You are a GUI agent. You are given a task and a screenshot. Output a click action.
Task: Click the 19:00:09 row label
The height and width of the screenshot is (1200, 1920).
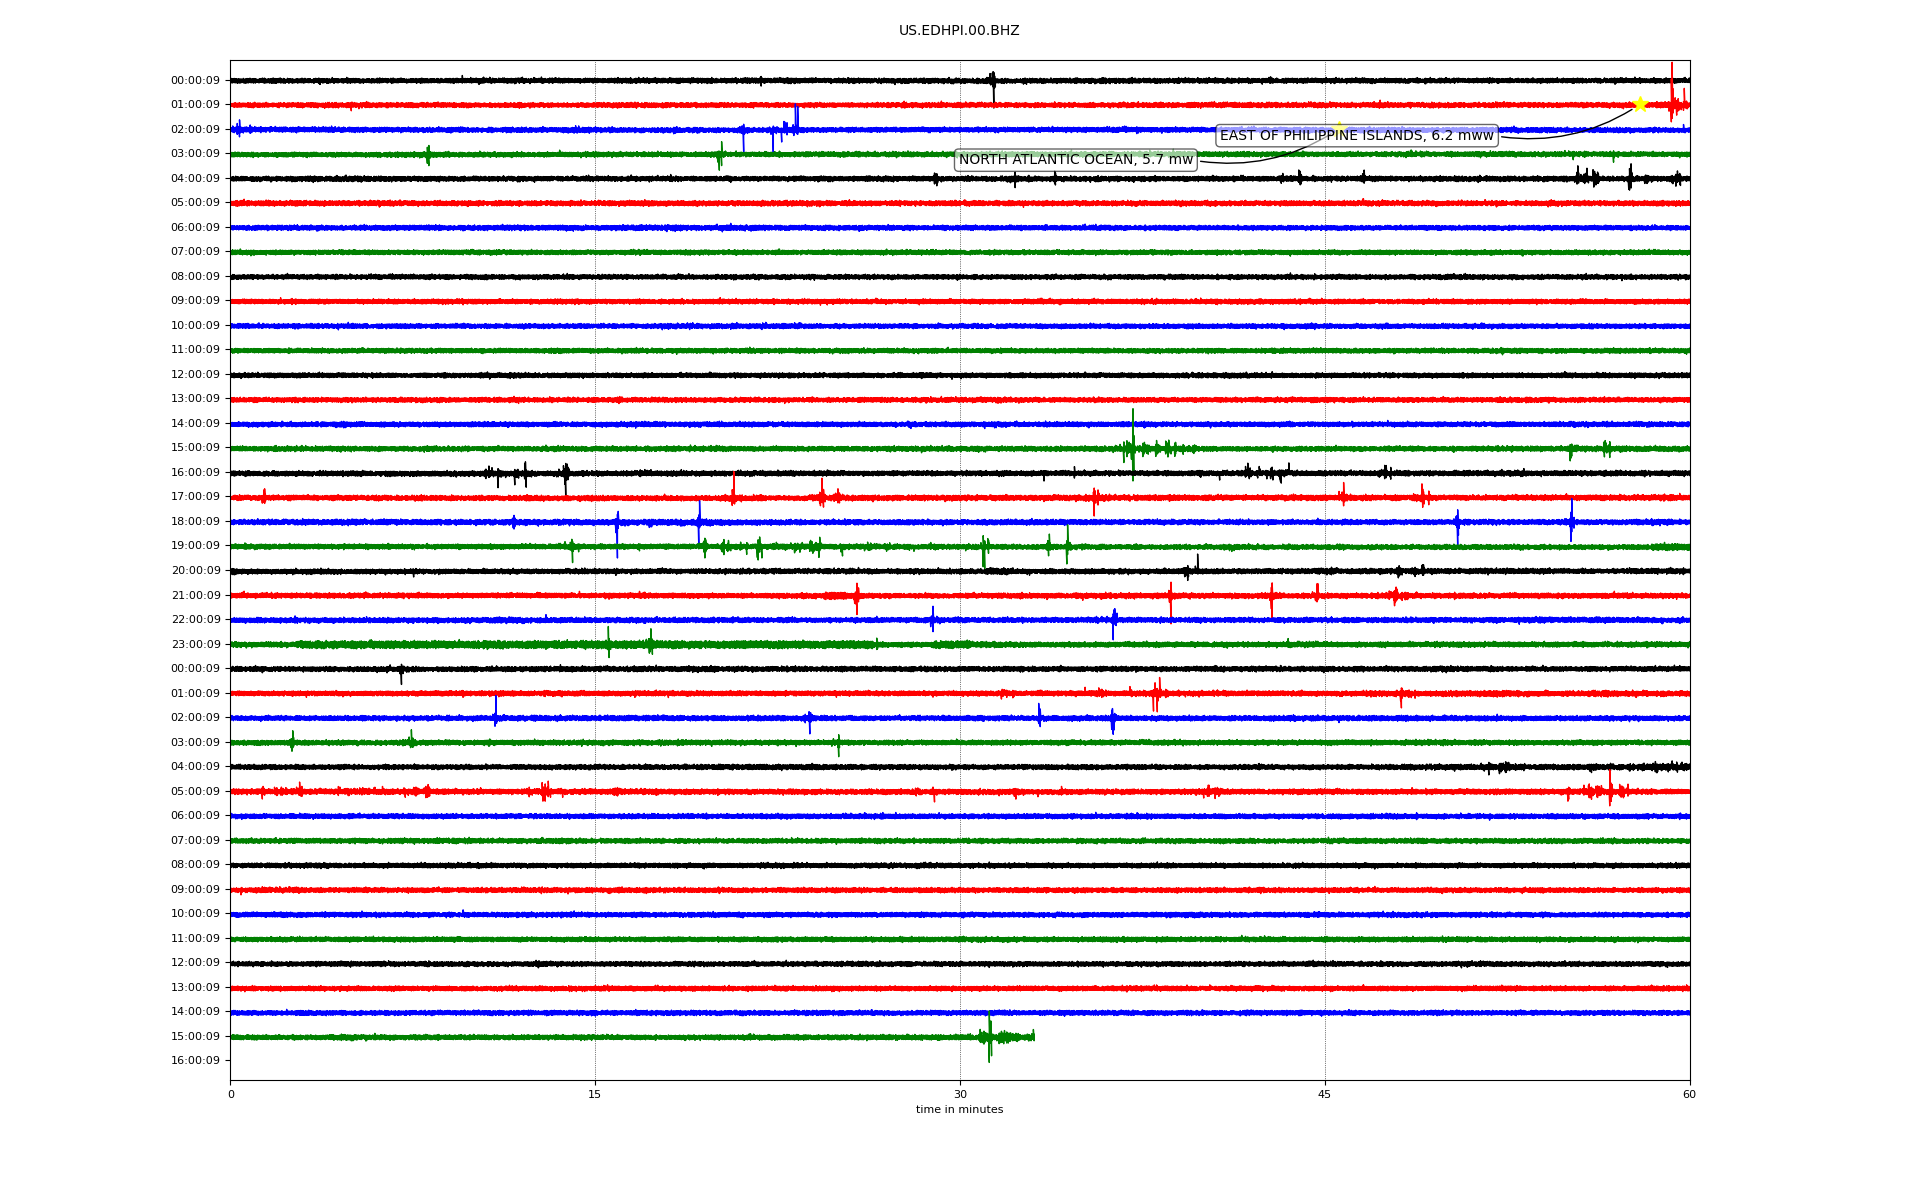(x=195, y=546)
